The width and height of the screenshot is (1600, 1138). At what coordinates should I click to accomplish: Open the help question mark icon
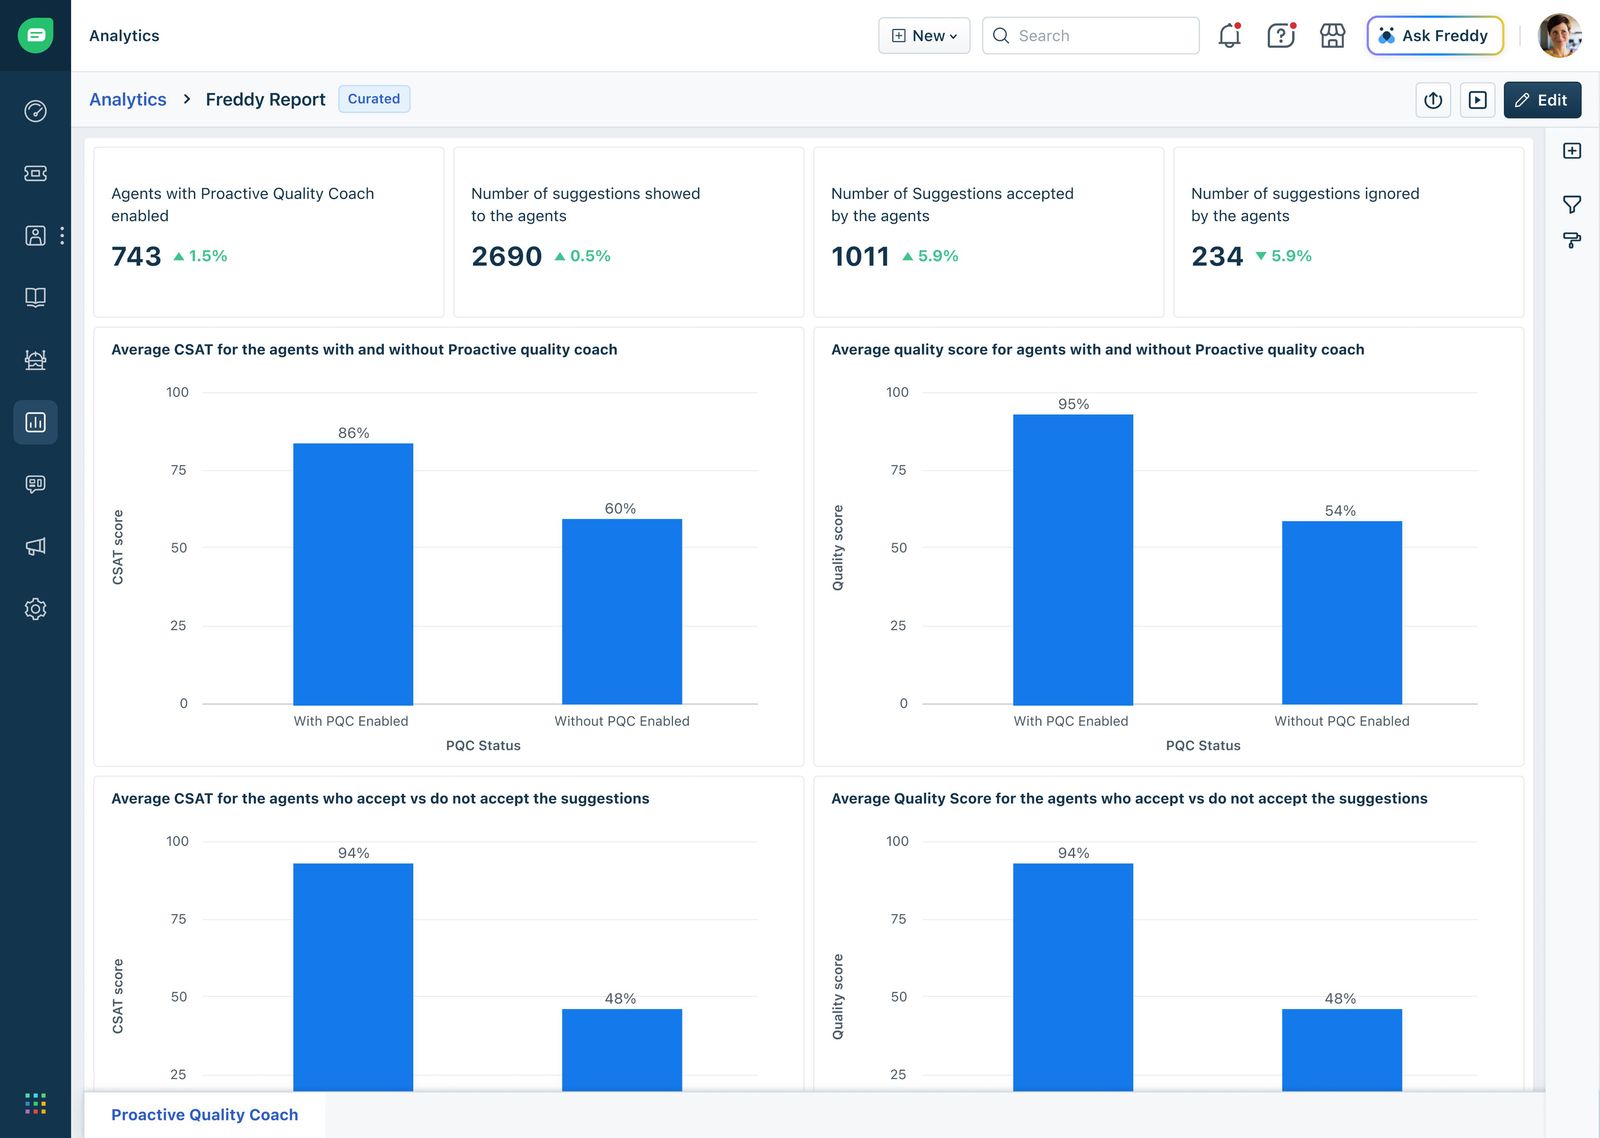pyautogui.click(x=1281, y=36)
